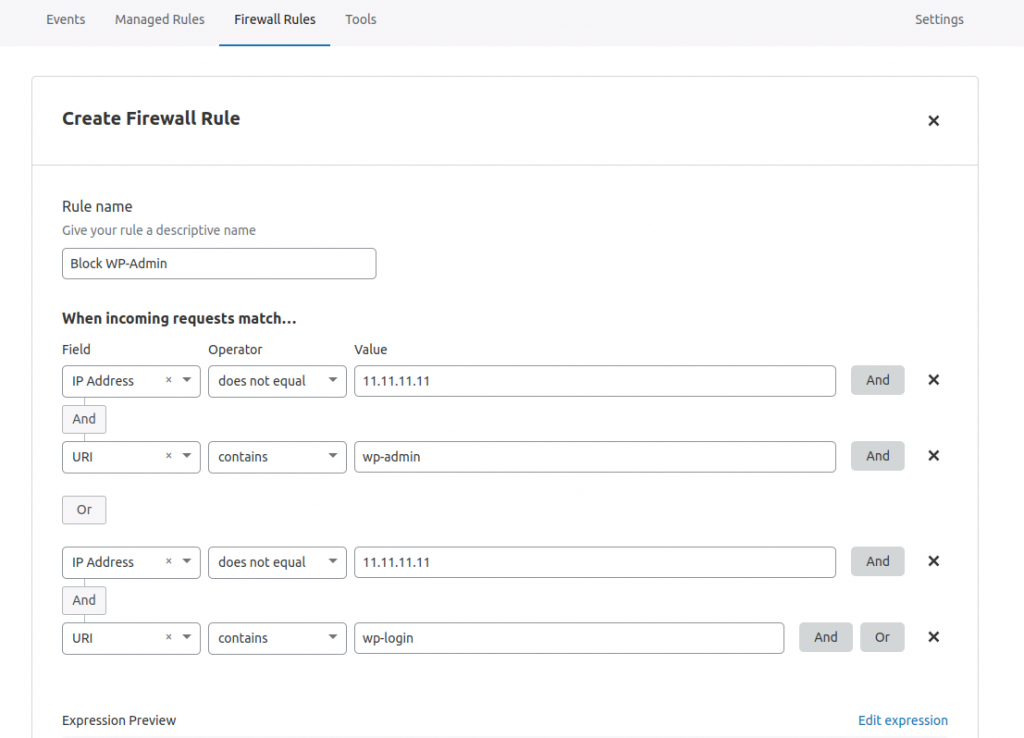Image resolution: width=1024 pixels, height=738 pixels.
Task: Delete the IP Address row grouped with wp-admin
Action: pyautogui.click(x=933, y=380)
